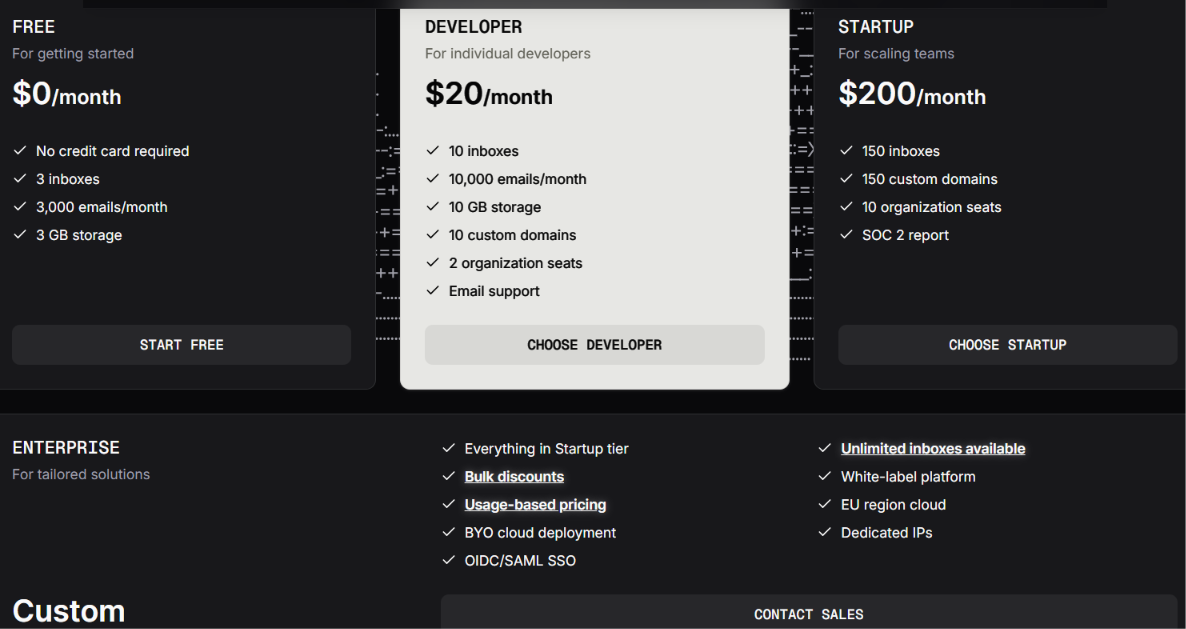Viewport: 1186px width, 629px height.
Task: Click checkmark beside 10 GB storage
Action: 433,206
